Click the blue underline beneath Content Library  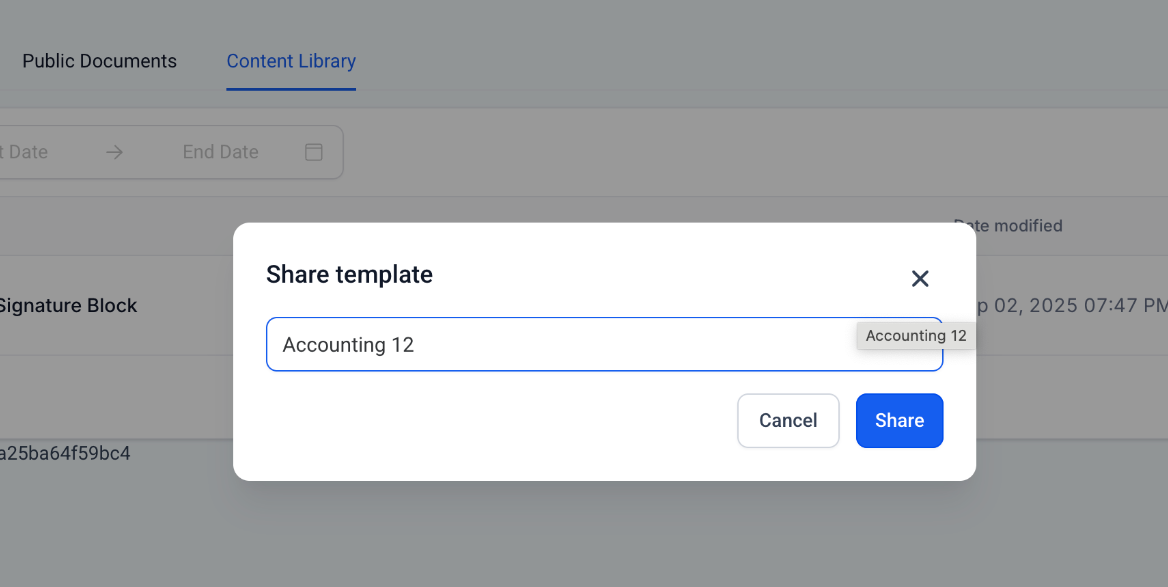click(x=291, y=89)
